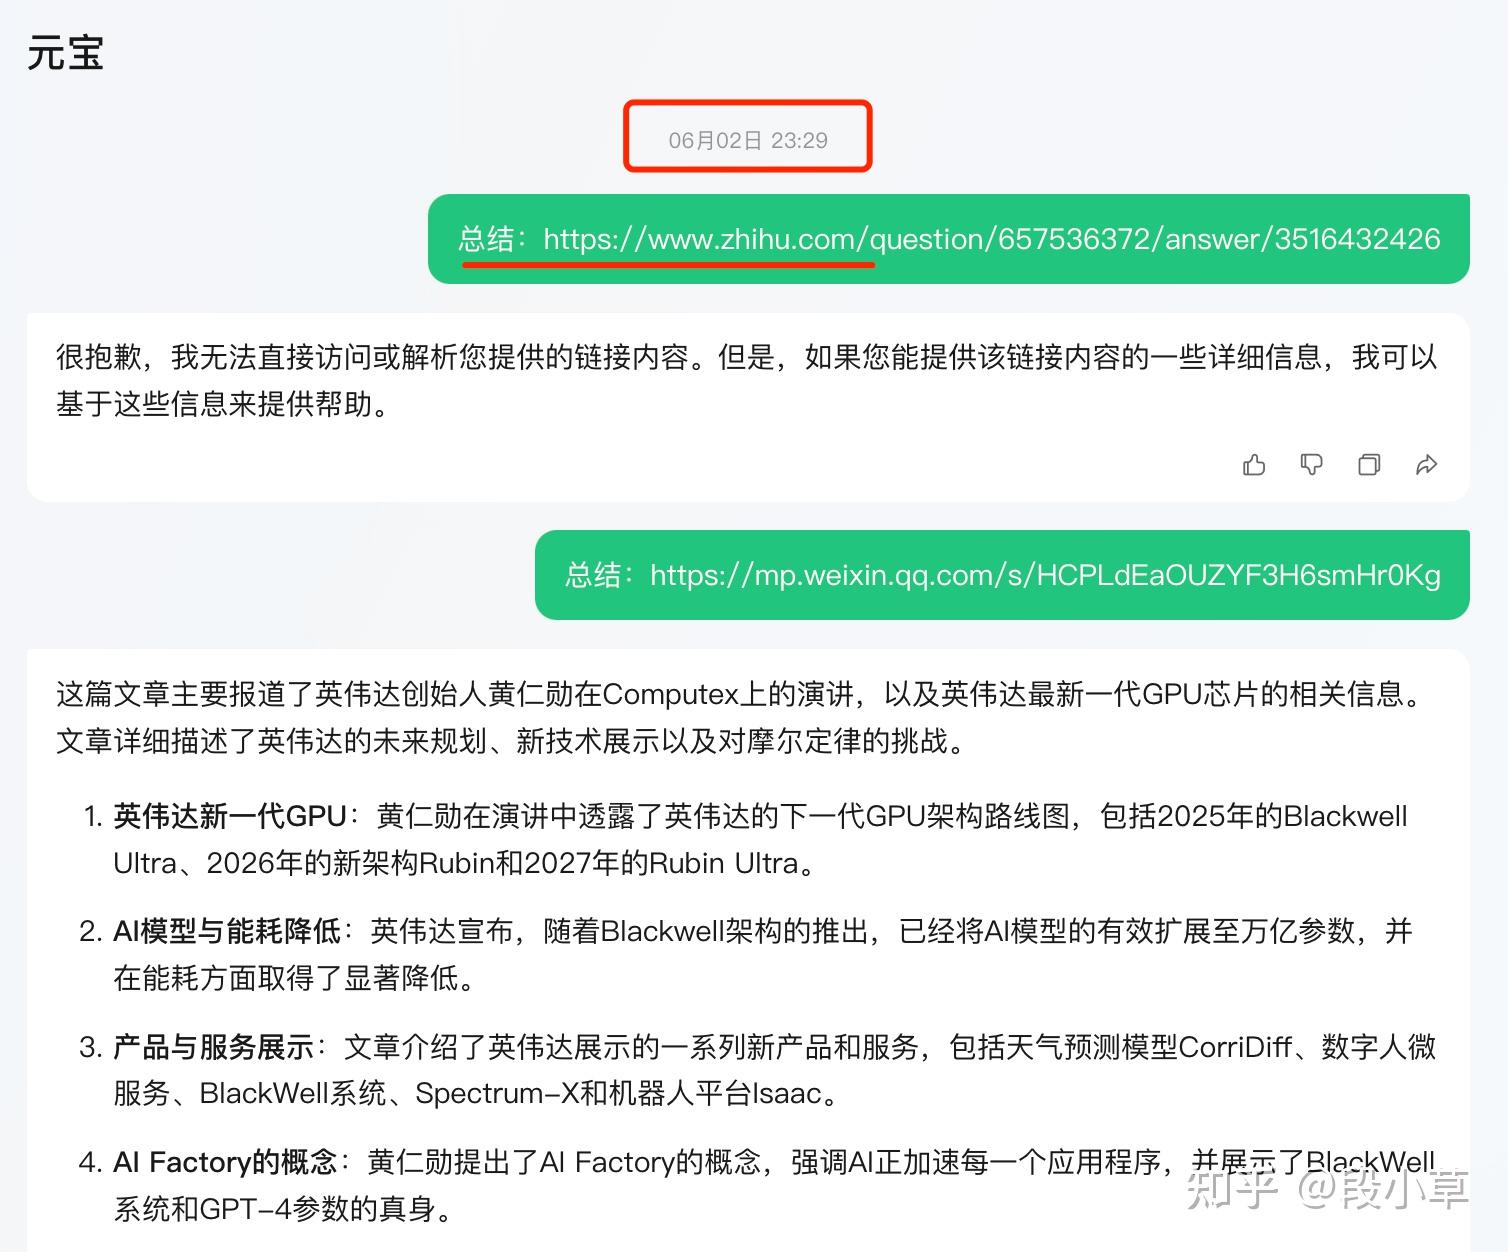
Task: Click the text 2026年的新架构Rubin in item 1
Action: click(351, 863)
